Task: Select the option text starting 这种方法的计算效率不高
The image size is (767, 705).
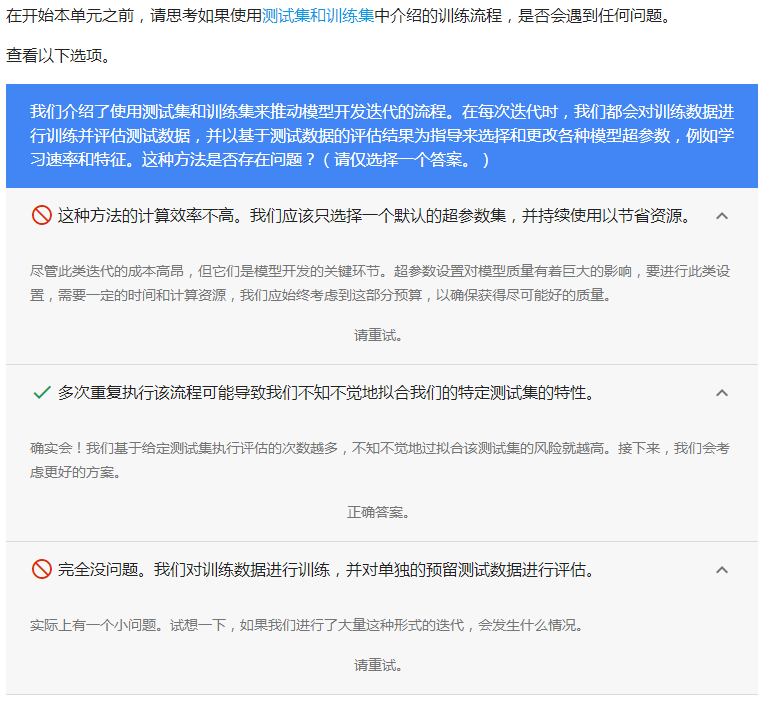Action: [374, 216]
